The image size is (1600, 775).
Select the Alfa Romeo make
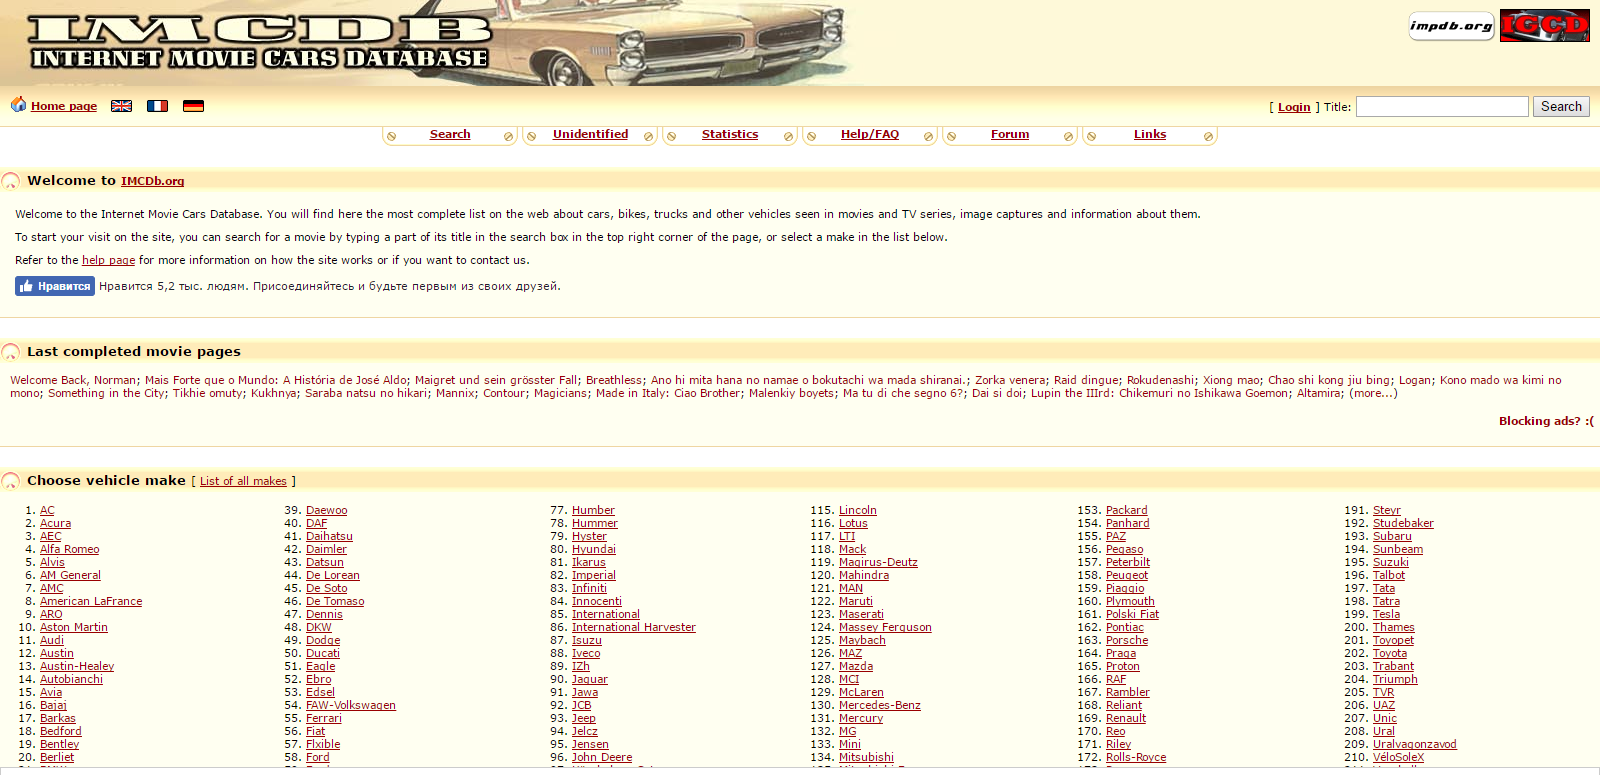(70, 549)
